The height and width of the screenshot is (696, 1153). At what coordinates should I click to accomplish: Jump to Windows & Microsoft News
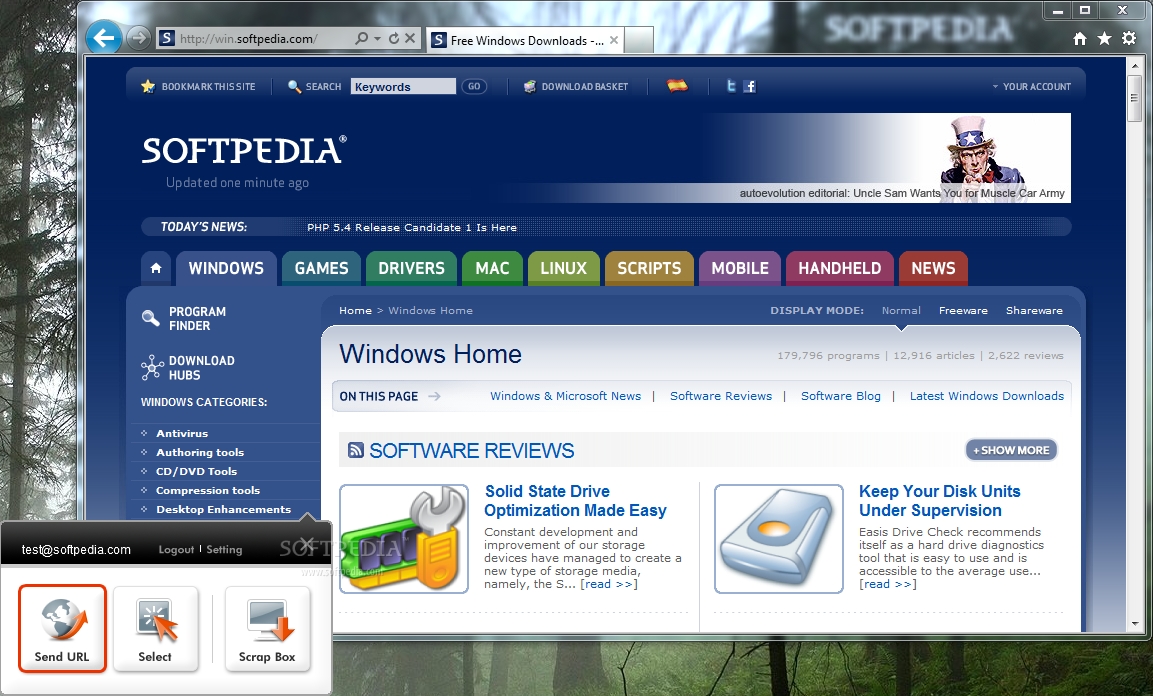click(x=565, y=396)
